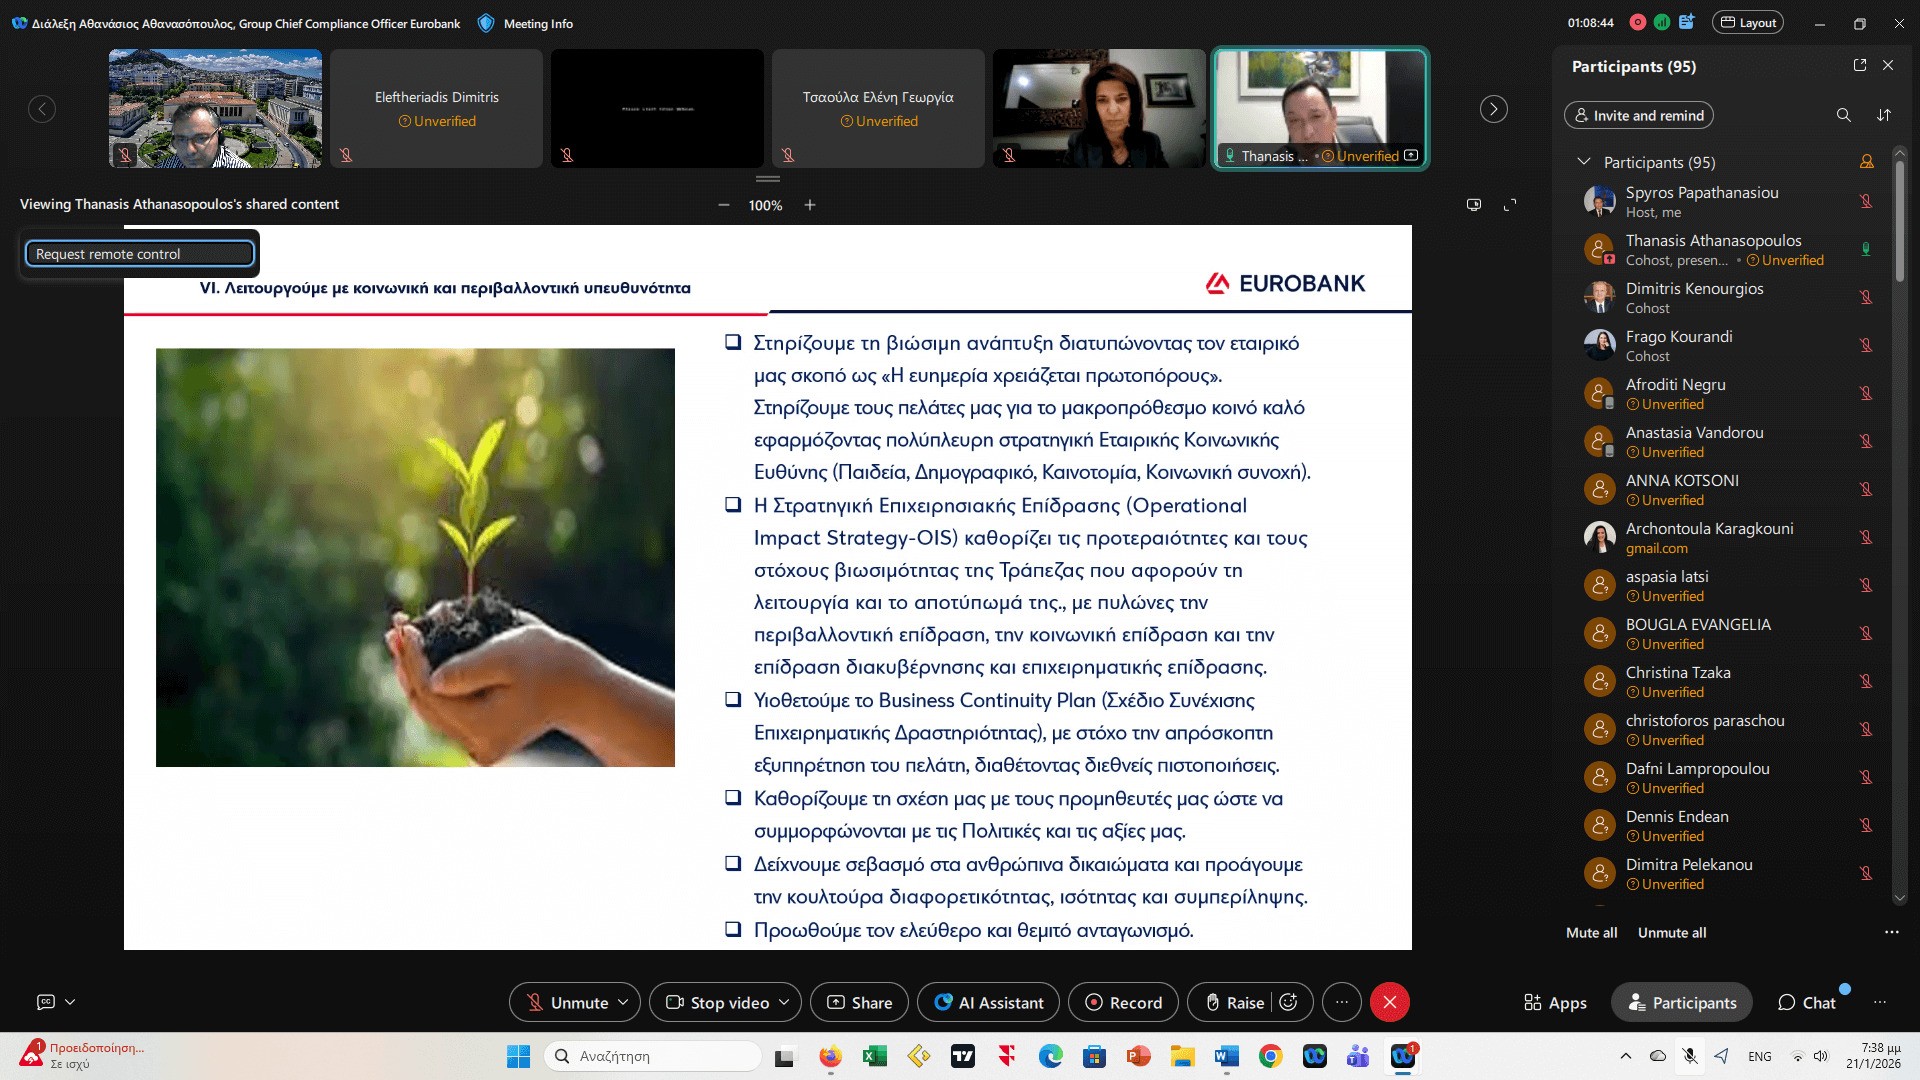
Task: Switch to the Participants panel tab
Action: click(1682, 1002)
